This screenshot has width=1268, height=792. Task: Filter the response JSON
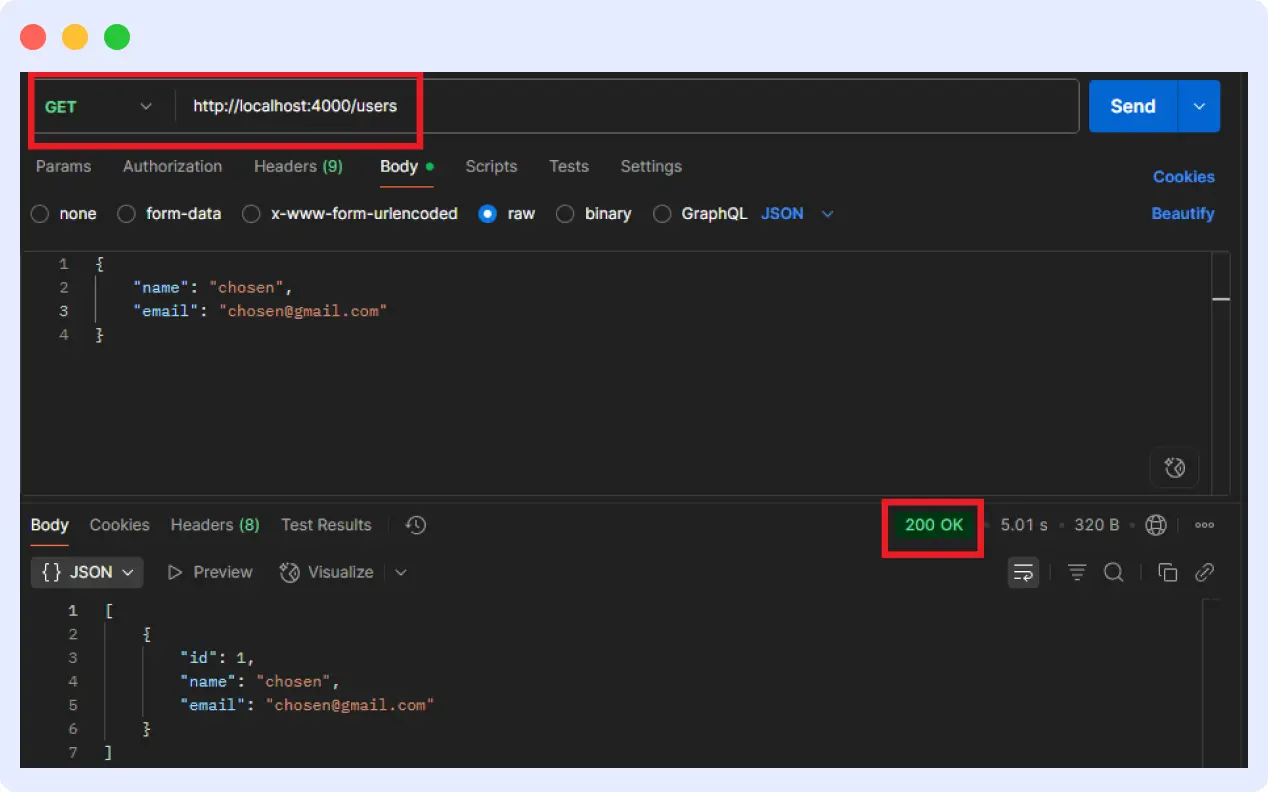[1076, 572]
